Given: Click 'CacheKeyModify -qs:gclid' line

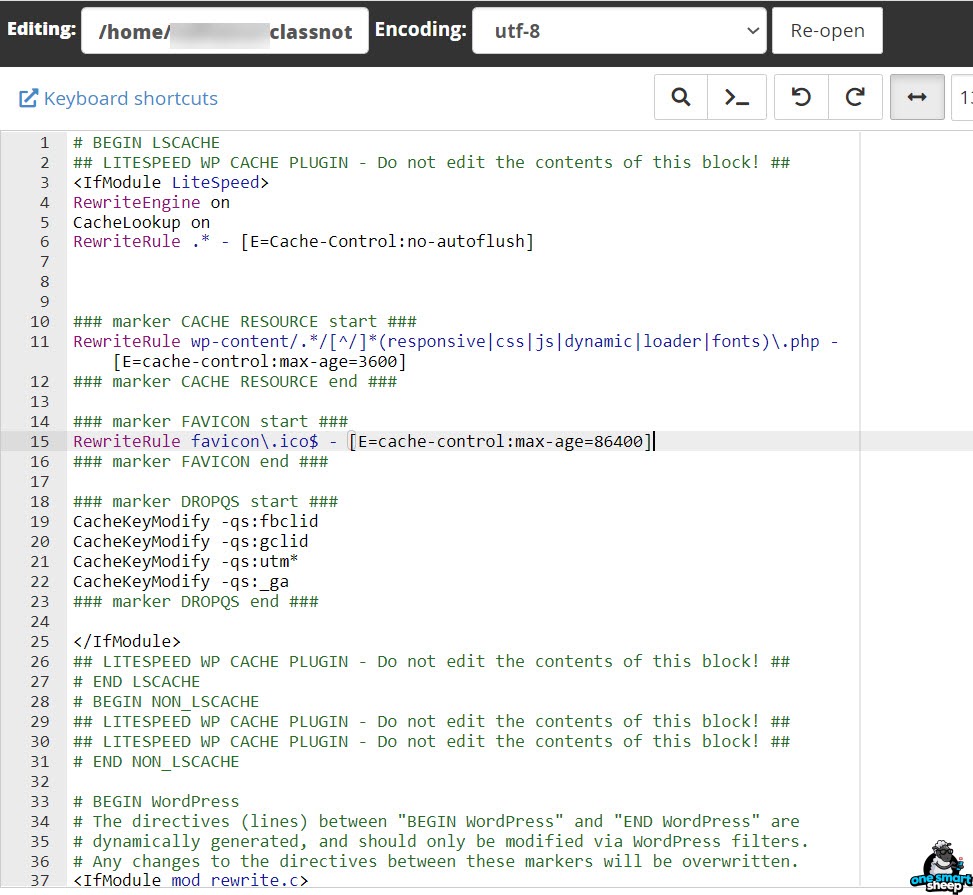Looking at the screenshot, I should tap(191, 541).
